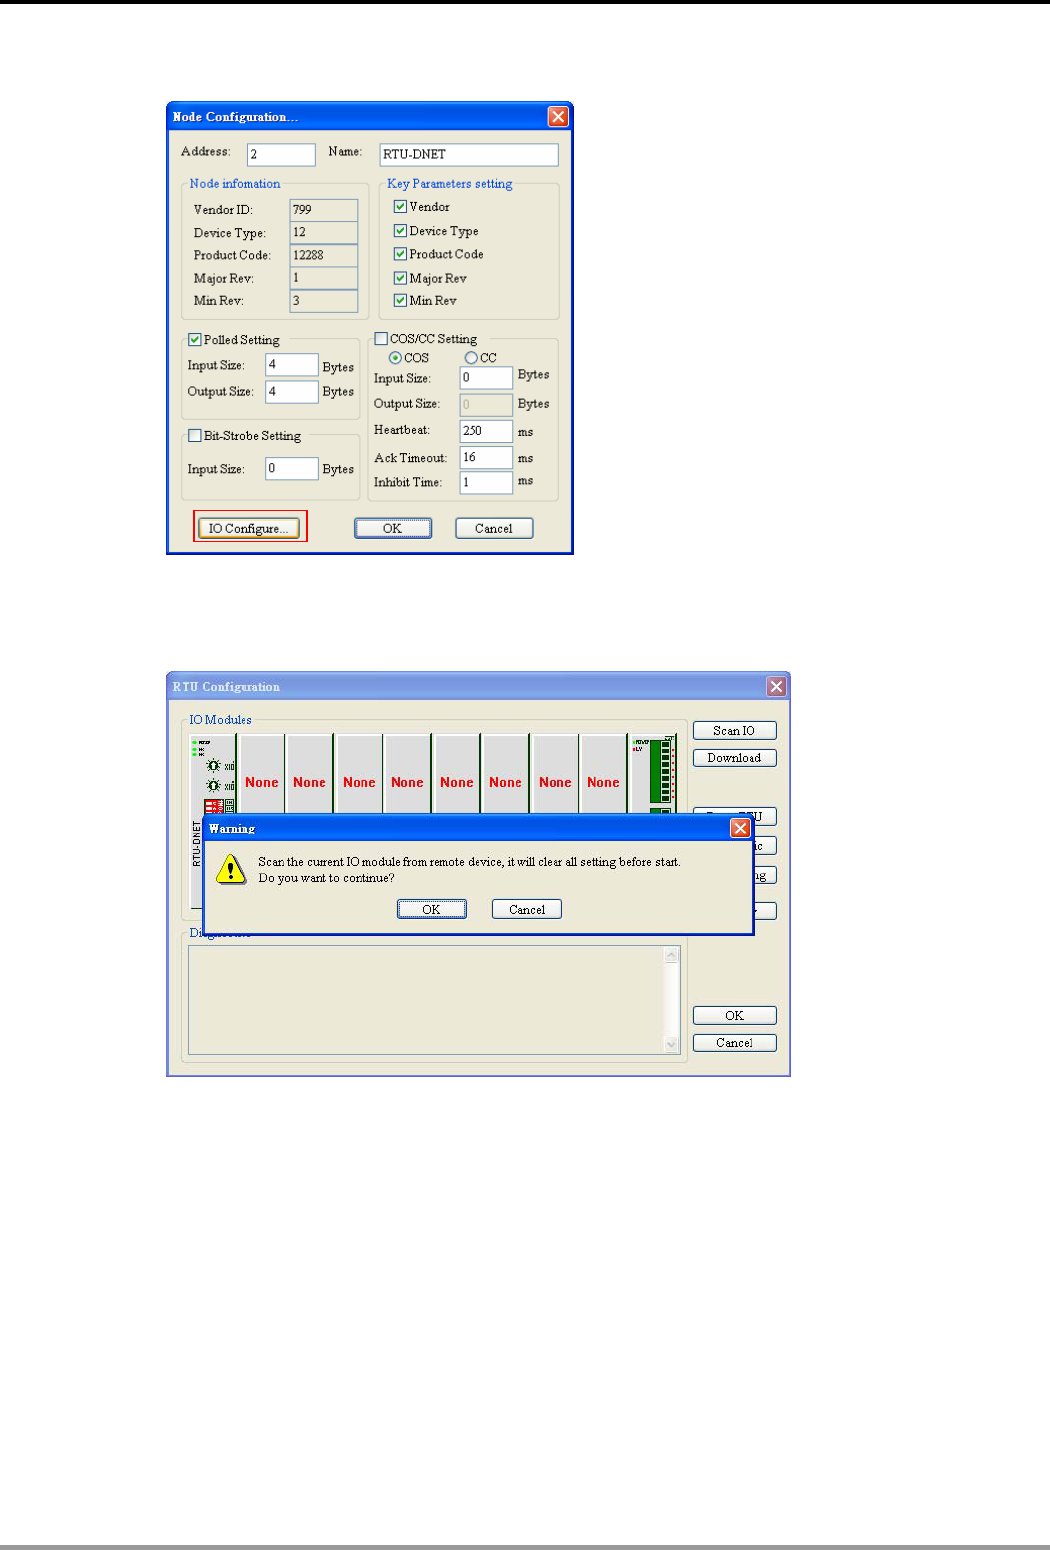Enable the COS/CC Setting checkbox
The height and width of the screenshot is (1550, 1050).
tap(381, 339)
